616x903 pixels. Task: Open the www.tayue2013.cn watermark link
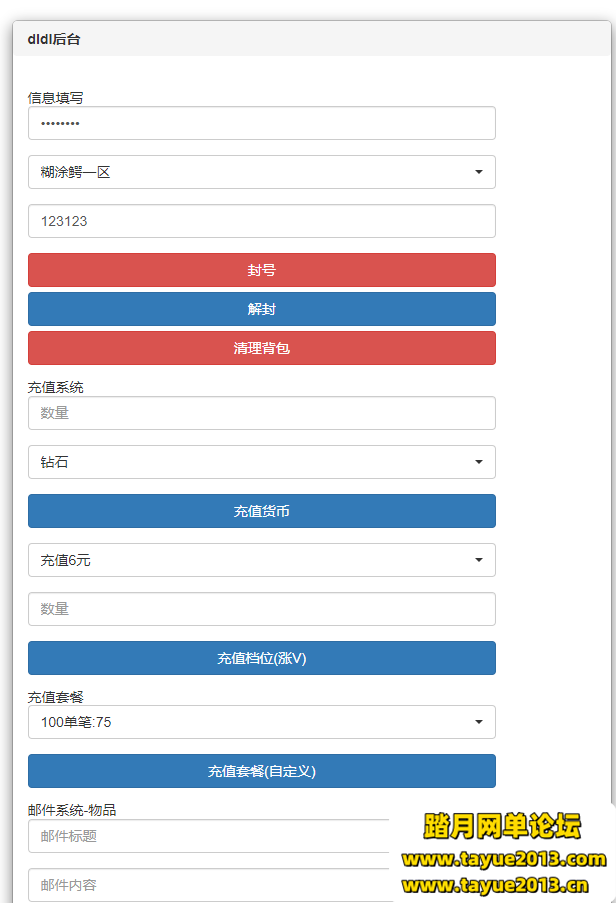(x=495, y=885)
